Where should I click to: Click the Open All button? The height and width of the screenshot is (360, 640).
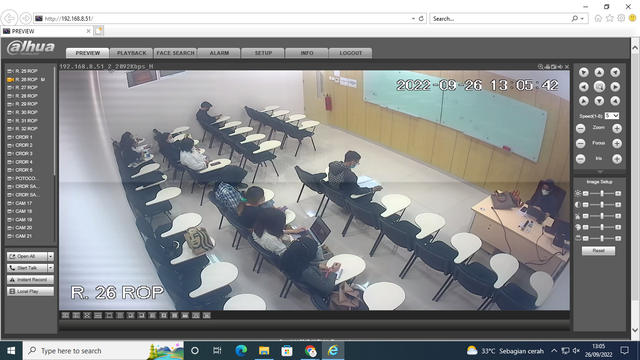click(x=27, y=256)
